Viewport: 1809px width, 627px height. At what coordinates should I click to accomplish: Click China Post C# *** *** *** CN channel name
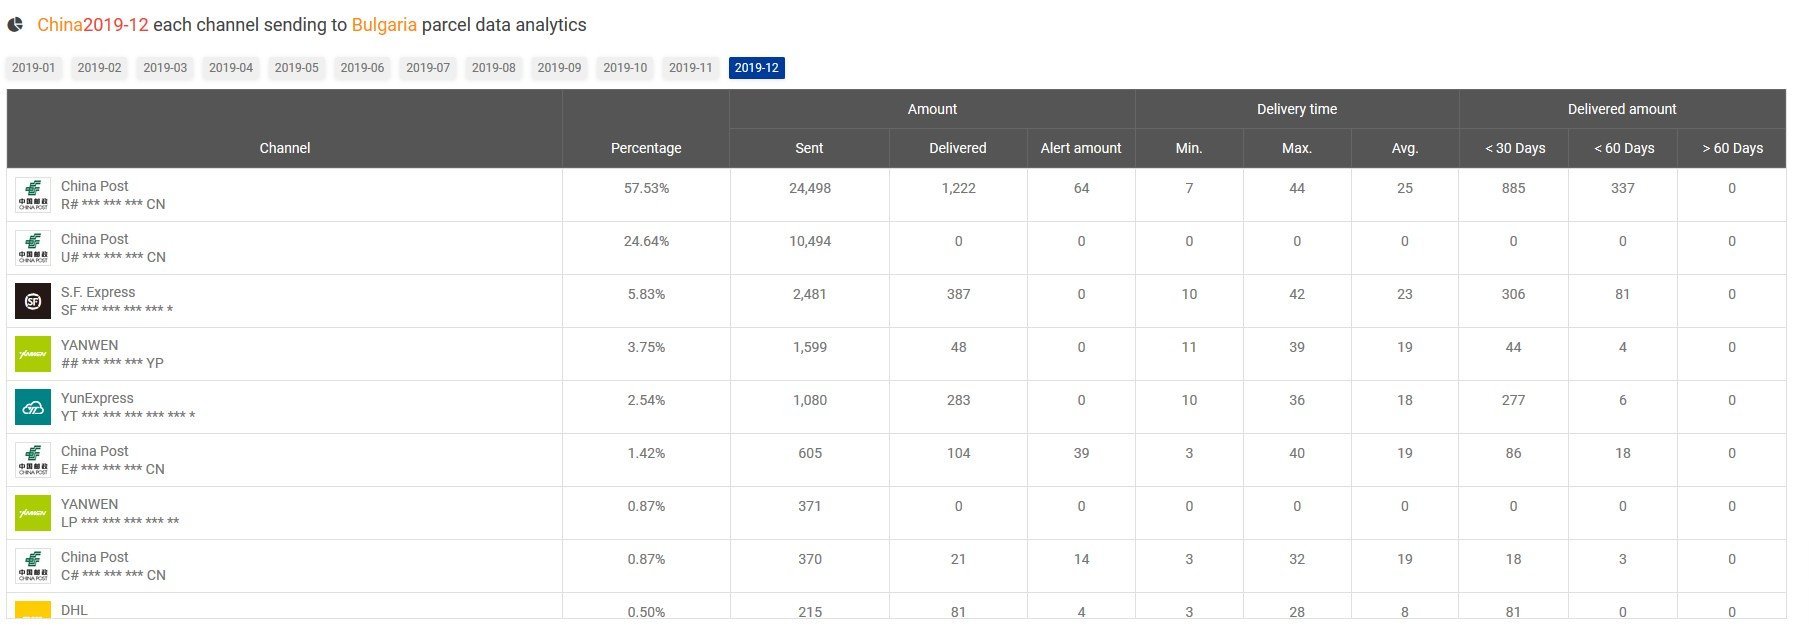point(113,566)
